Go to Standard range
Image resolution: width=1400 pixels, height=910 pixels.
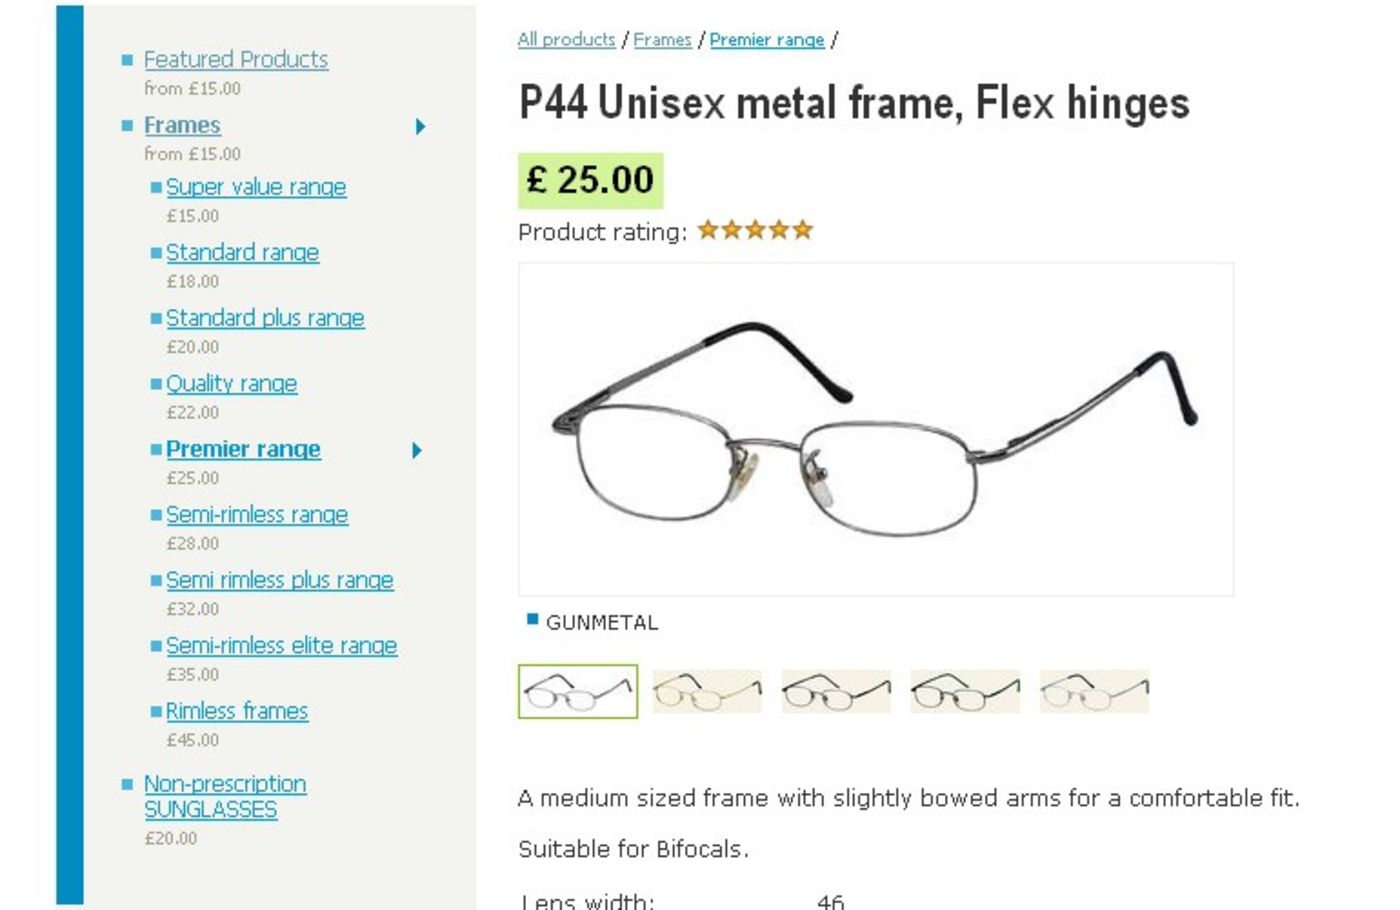pos(242,253)
